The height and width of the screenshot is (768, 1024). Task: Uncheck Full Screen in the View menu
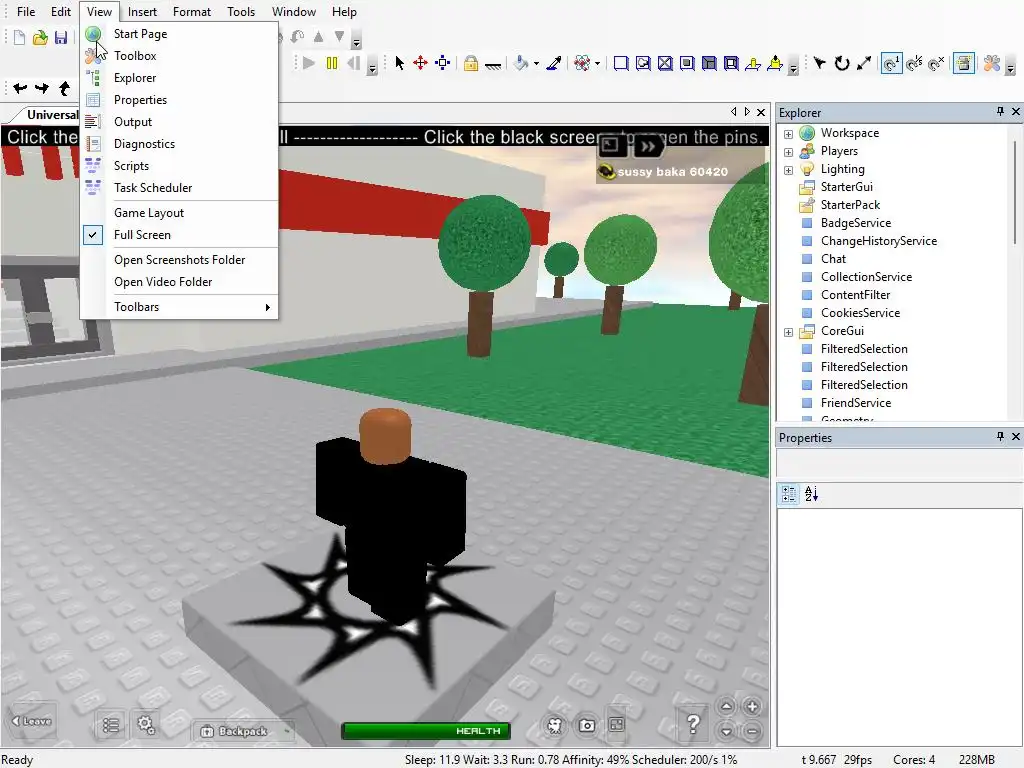[180, 235]
